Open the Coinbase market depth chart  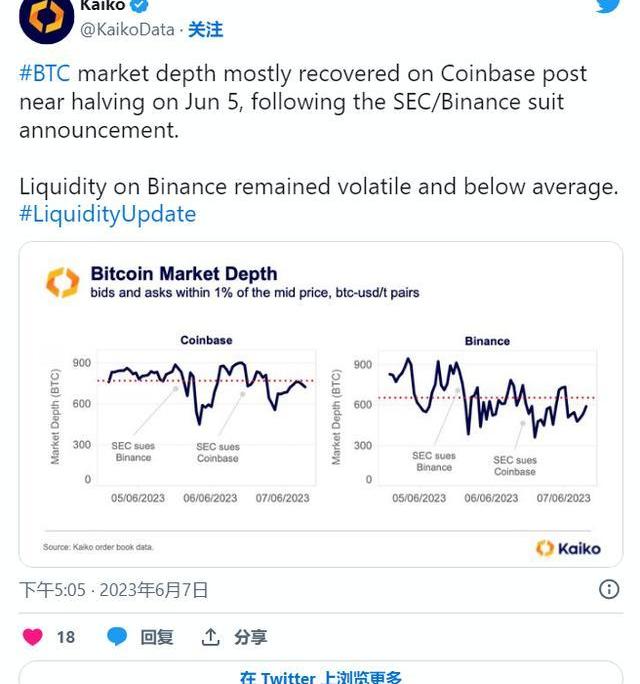[x=190, y=418]
